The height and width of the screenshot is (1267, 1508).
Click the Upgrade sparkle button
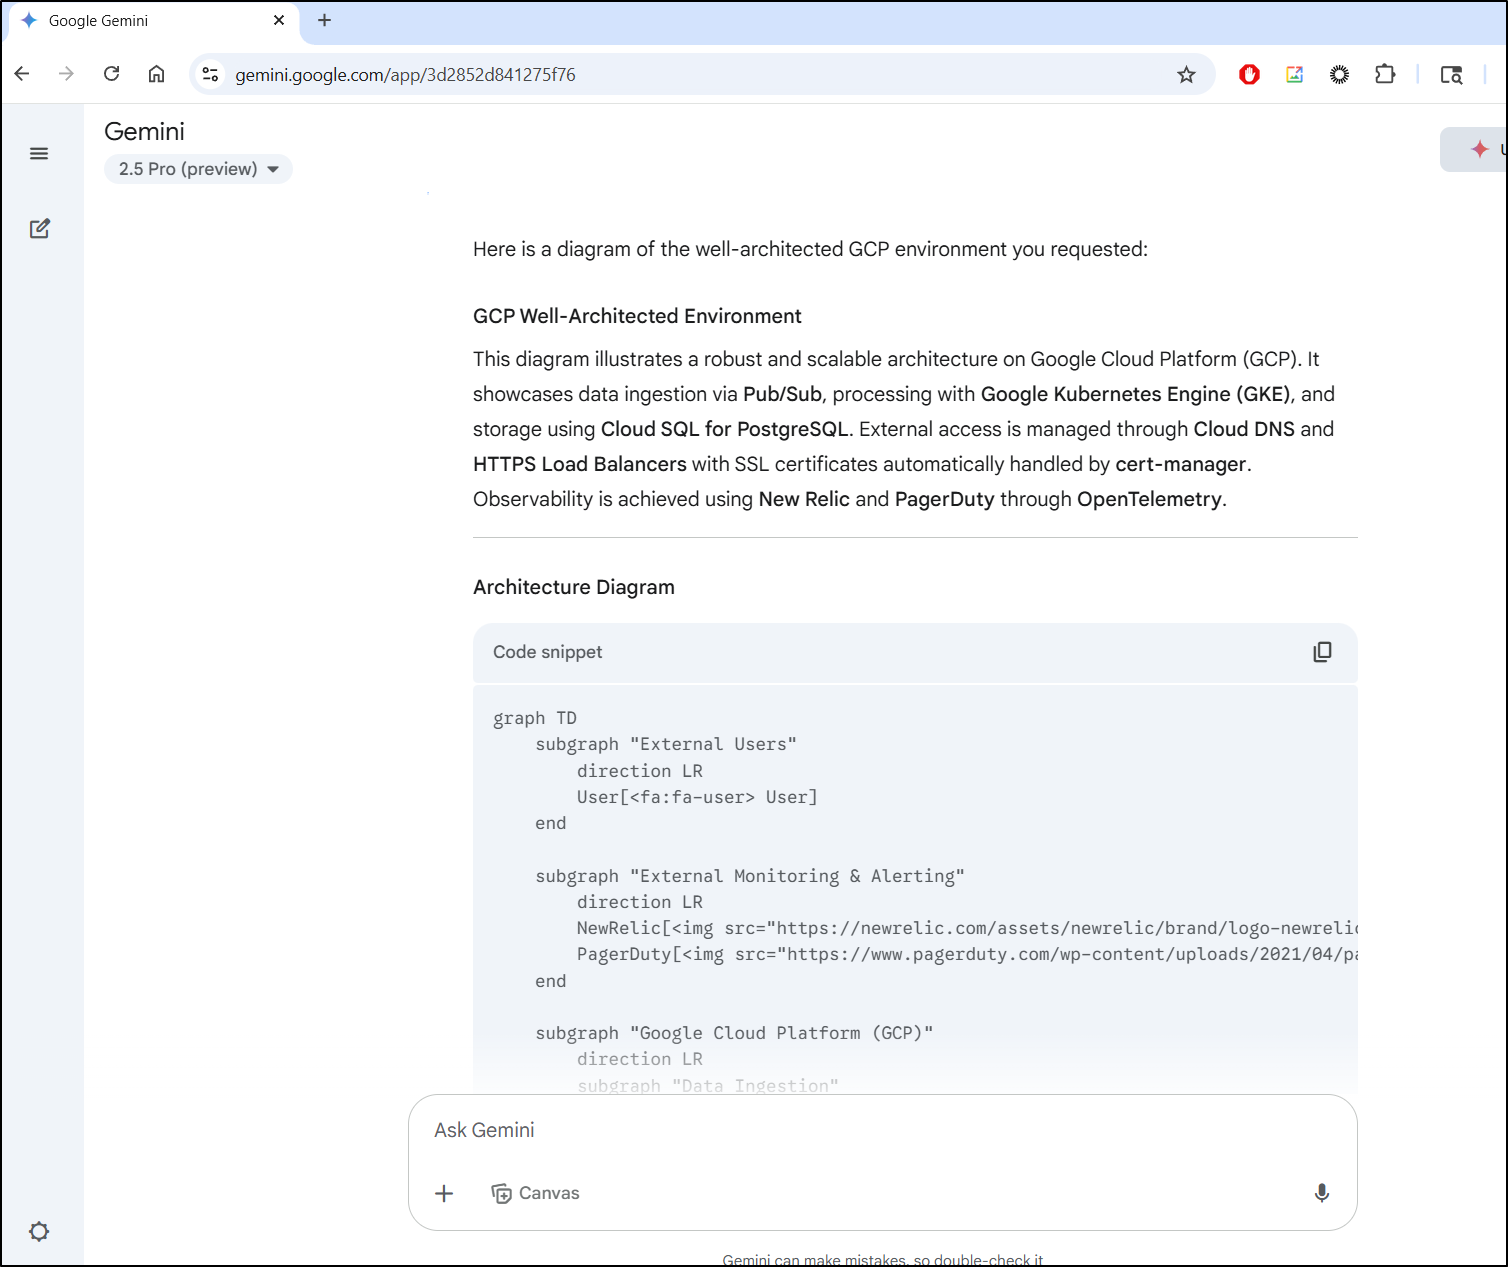(x=1476, y=150)
